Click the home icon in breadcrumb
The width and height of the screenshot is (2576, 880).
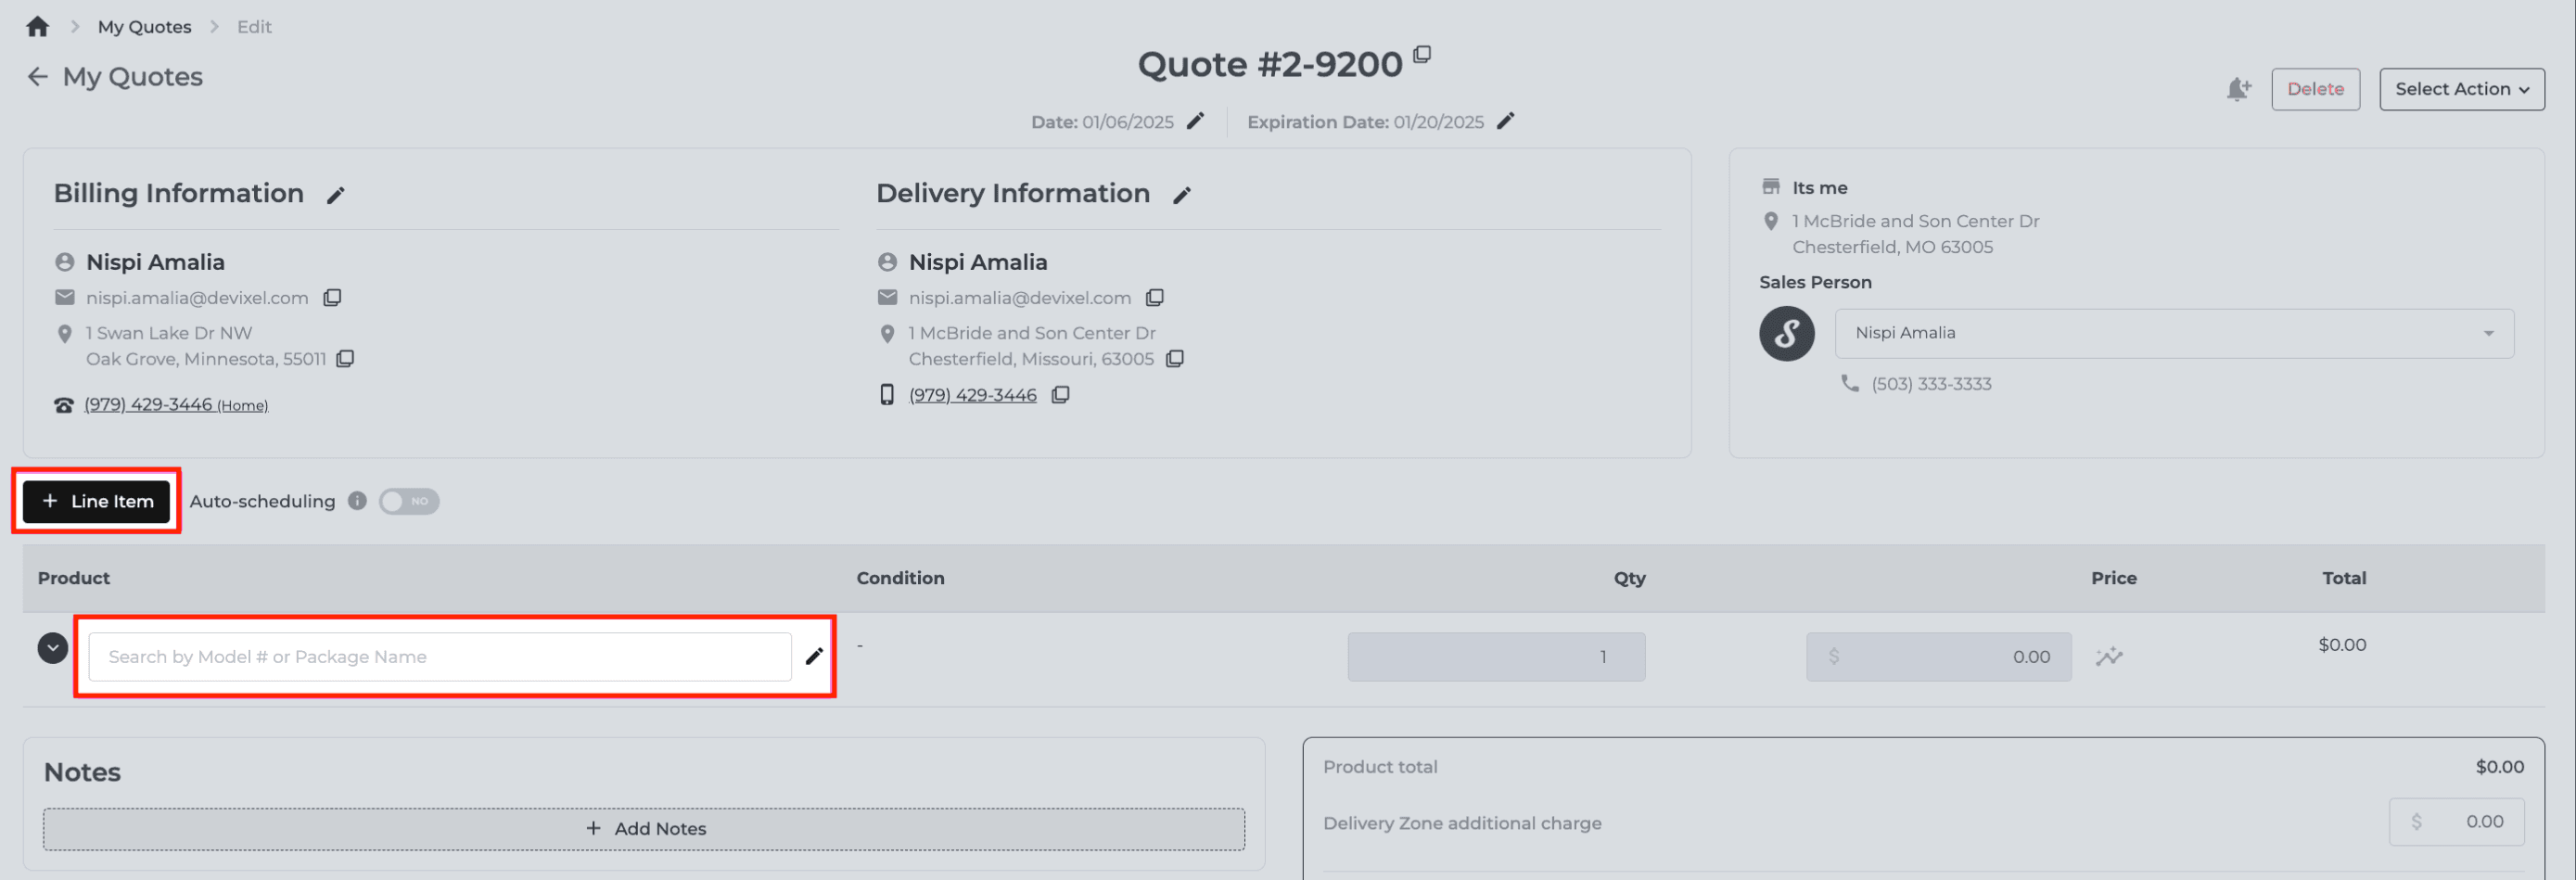pyautogui.click(x=37, y=26)
